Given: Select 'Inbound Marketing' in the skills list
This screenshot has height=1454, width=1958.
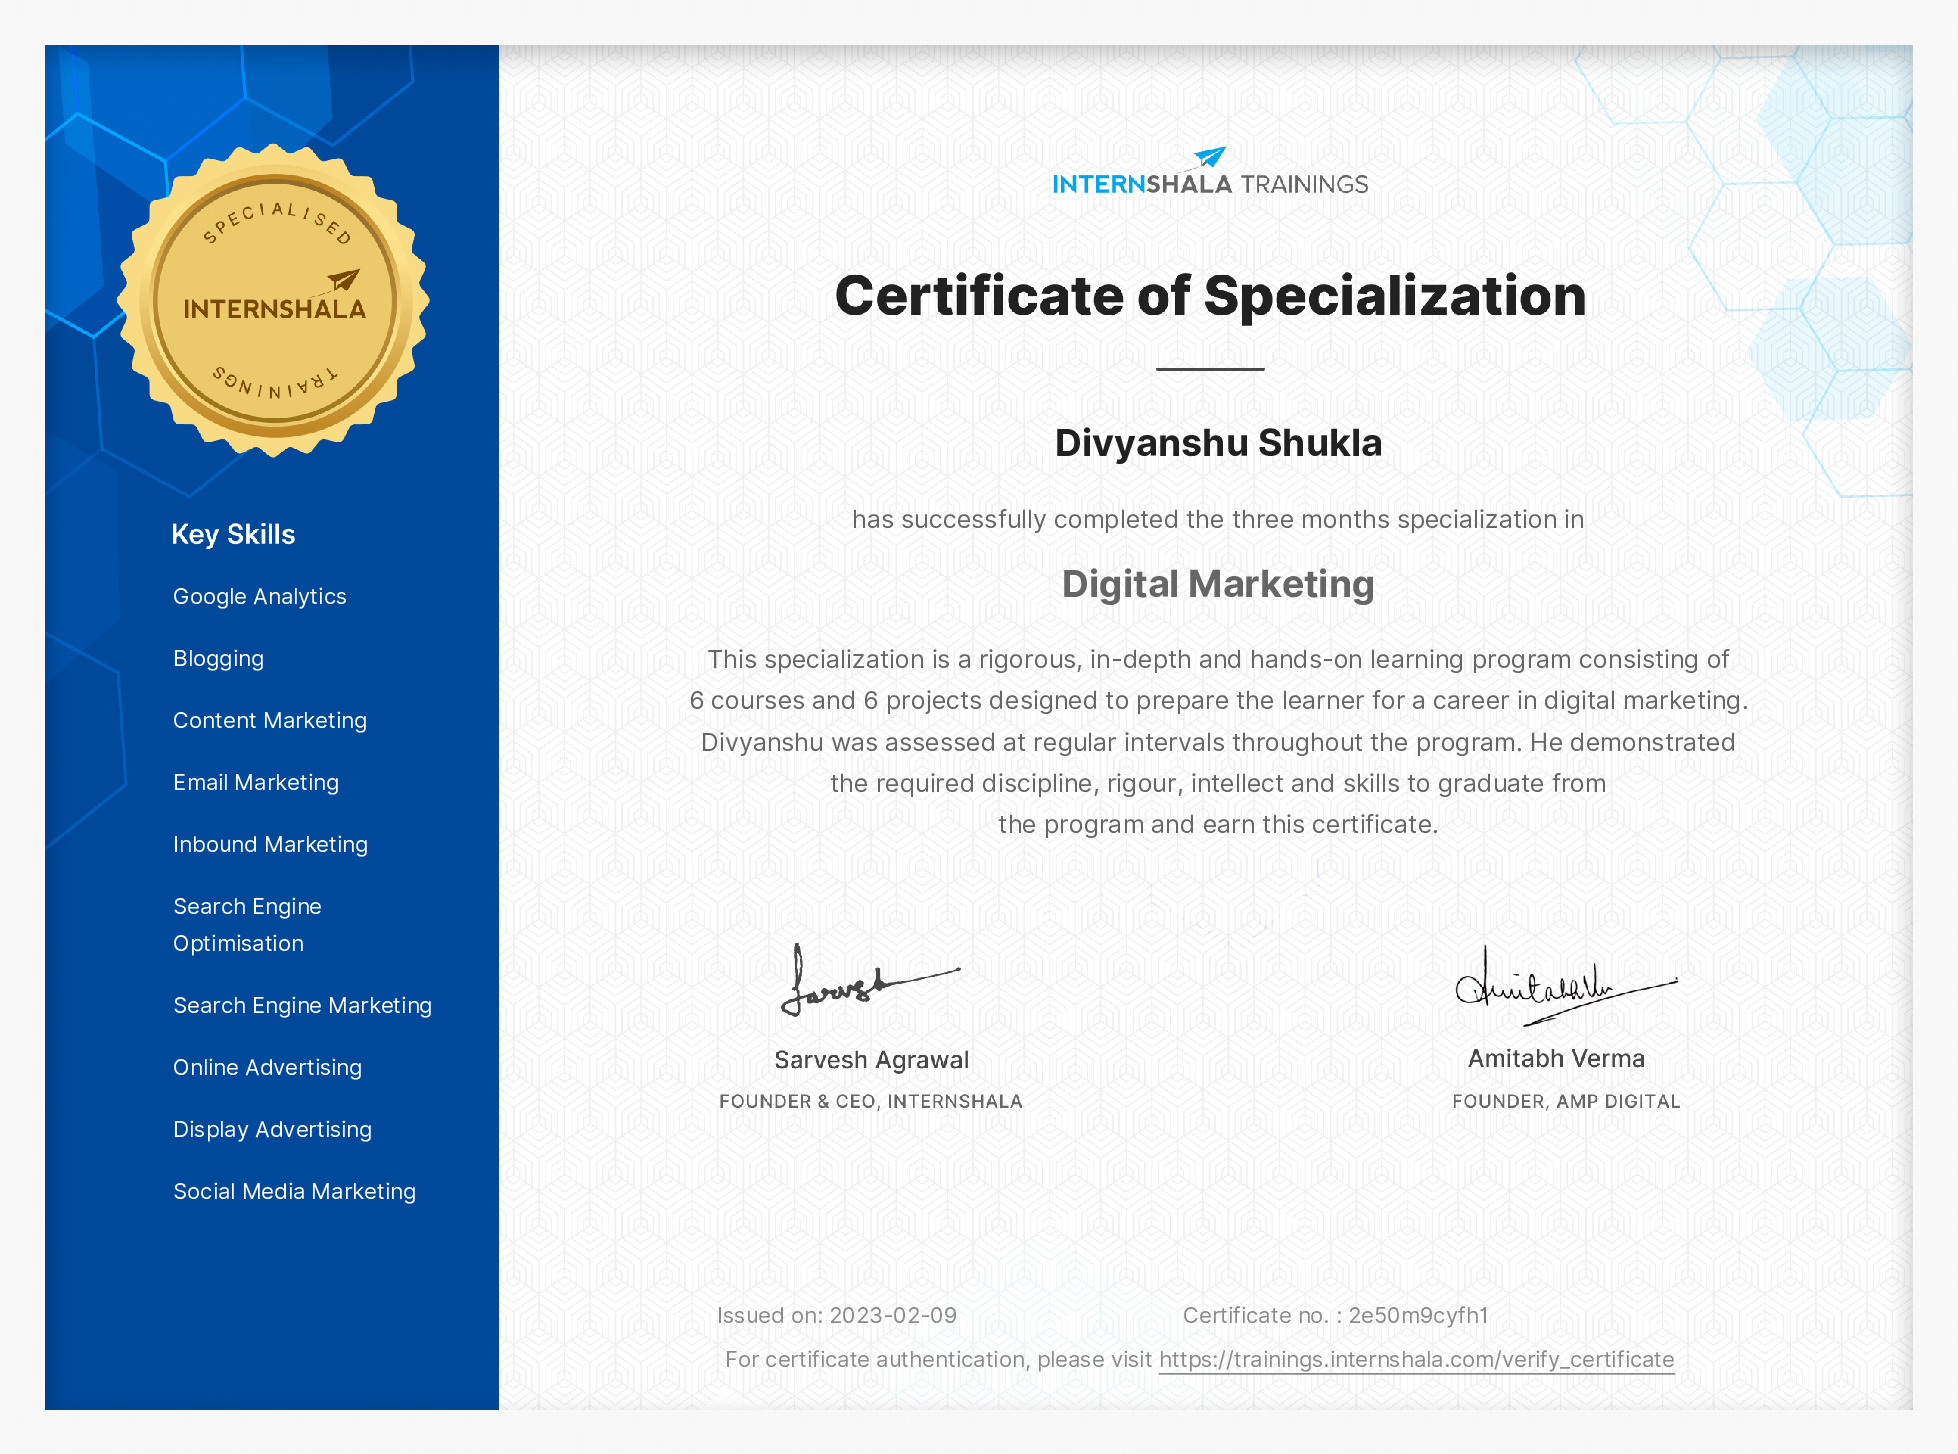Looking at the screenshot, I should click(x=270, y=844).
